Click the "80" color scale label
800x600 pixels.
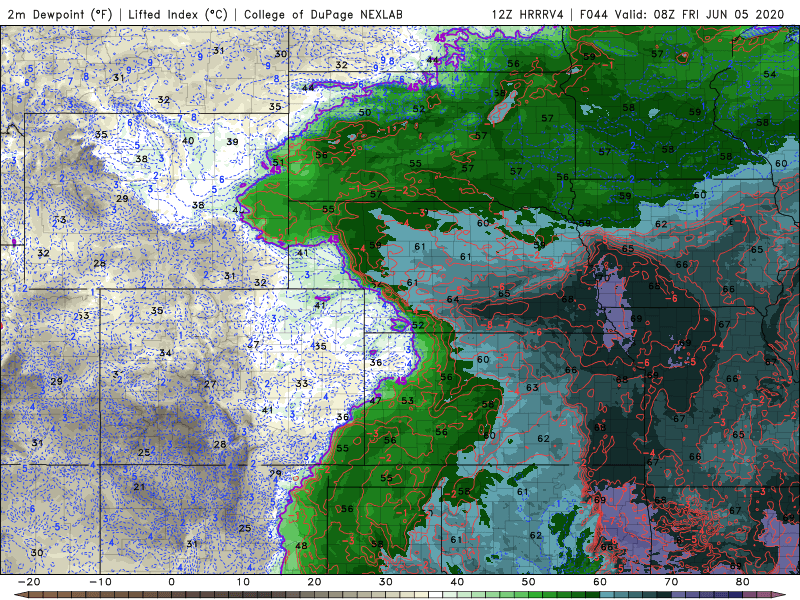pyautogui.click(x=743, y=582)
